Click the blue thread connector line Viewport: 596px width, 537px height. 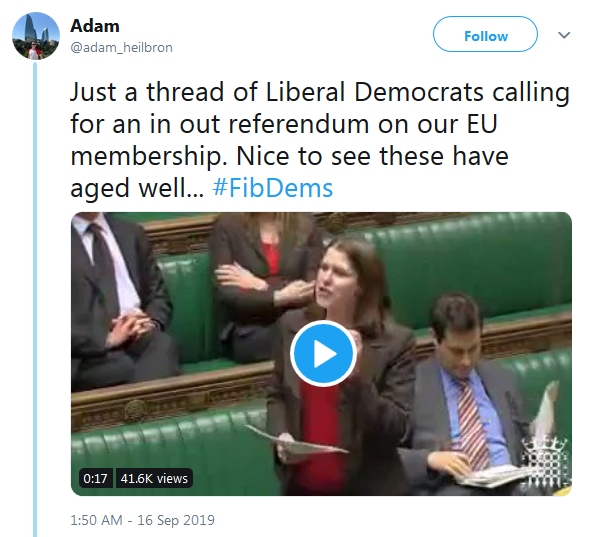coord(35,298)
